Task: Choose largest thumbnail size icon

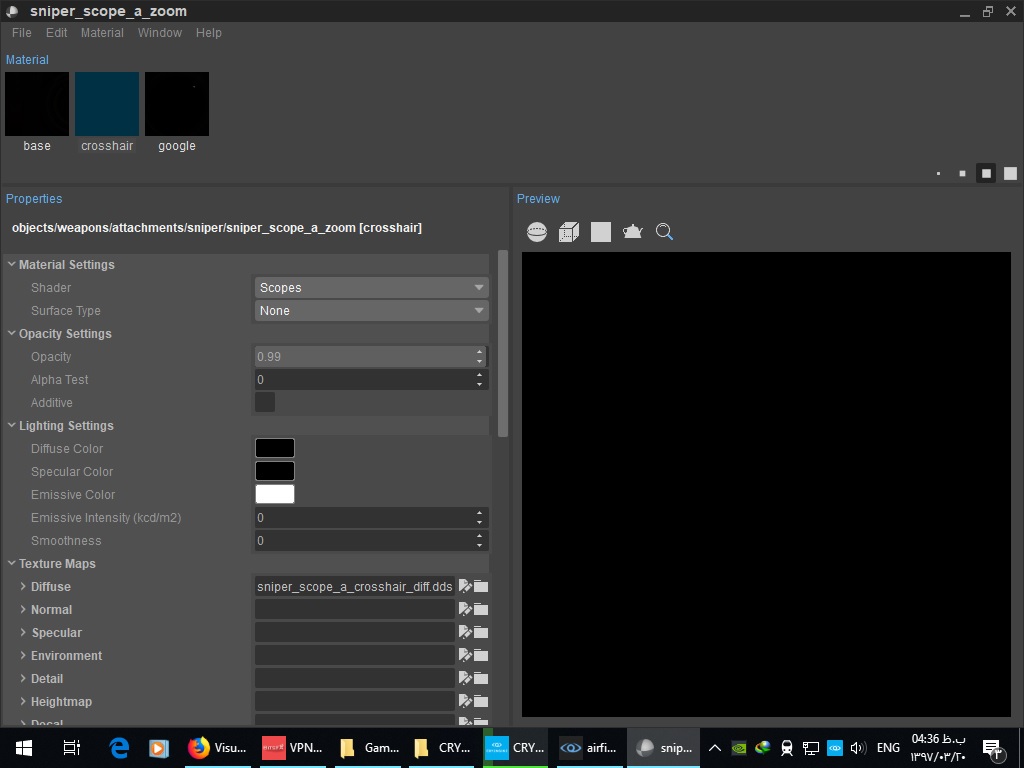Action: pos(1010,173)
